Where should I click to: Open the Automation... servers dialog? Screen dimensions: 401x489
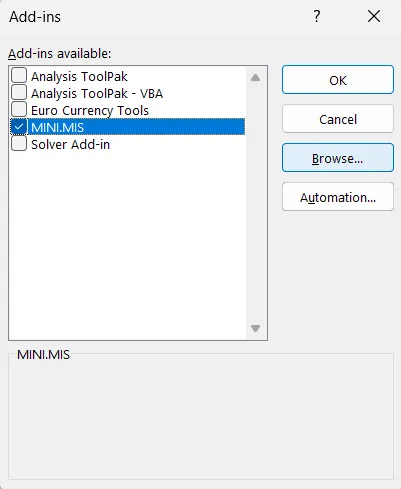[338, 197]
